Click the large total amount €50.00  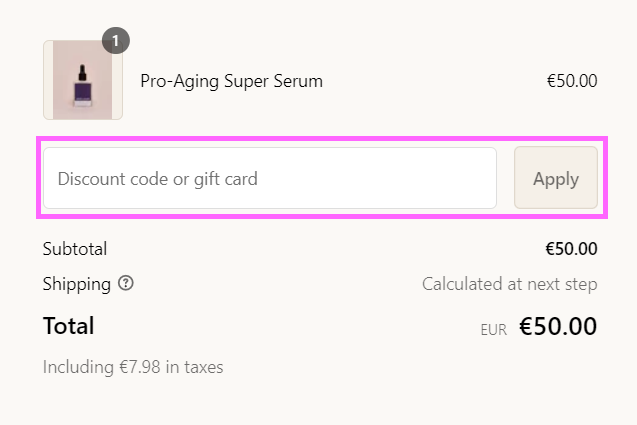pyautogui.click(x=558, y=326)
